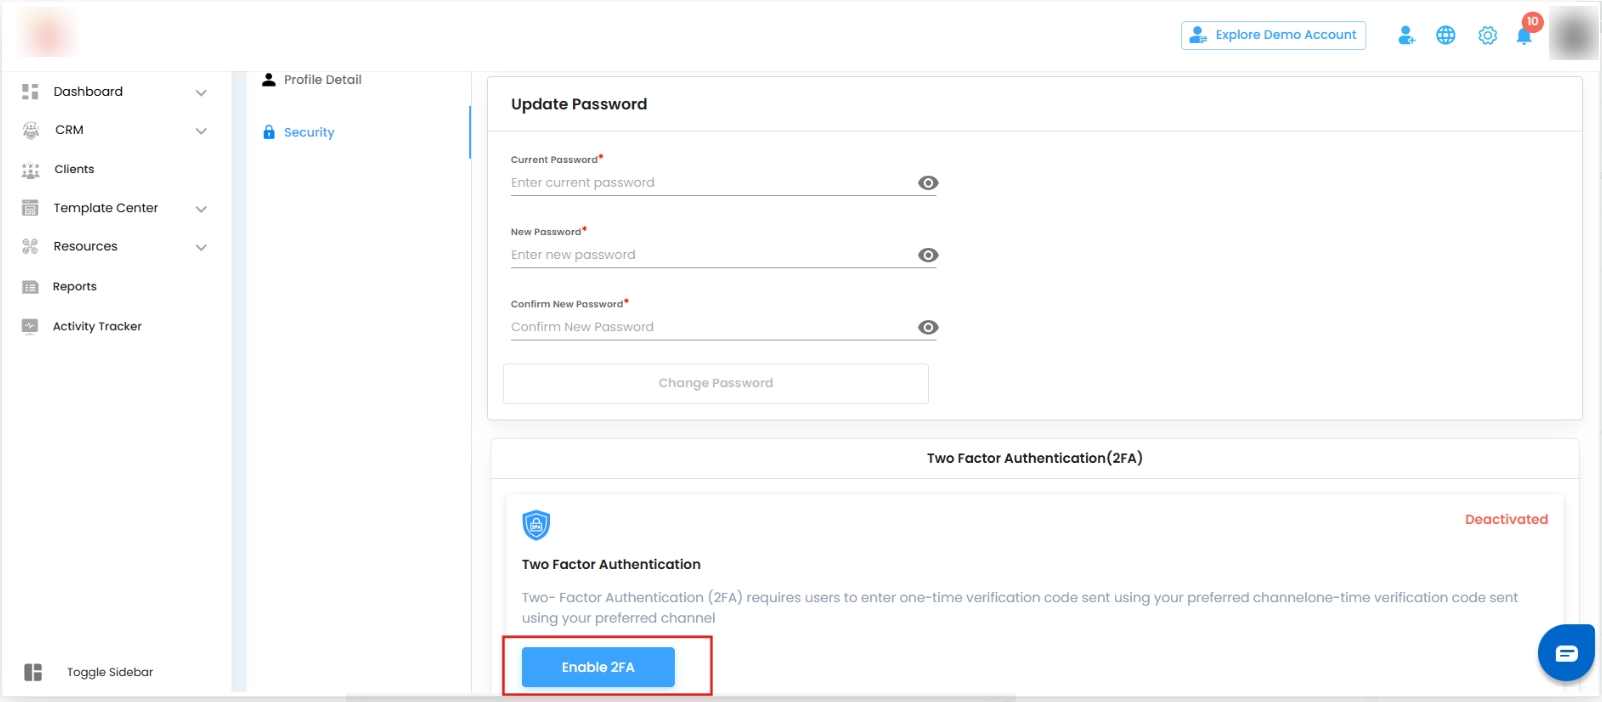Open the Profile Detail tab
Image resolution: width=1602 pixels, height=702 pixels.
[322, 80]
